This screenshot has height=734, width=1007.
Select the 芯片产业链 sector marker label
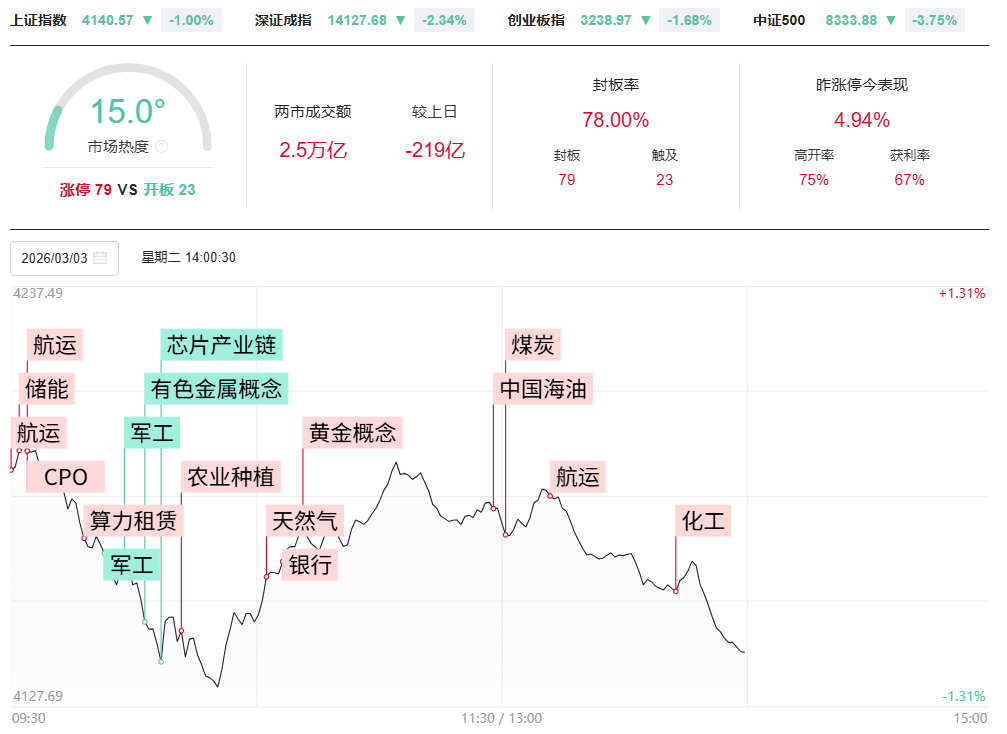point(223,345)
